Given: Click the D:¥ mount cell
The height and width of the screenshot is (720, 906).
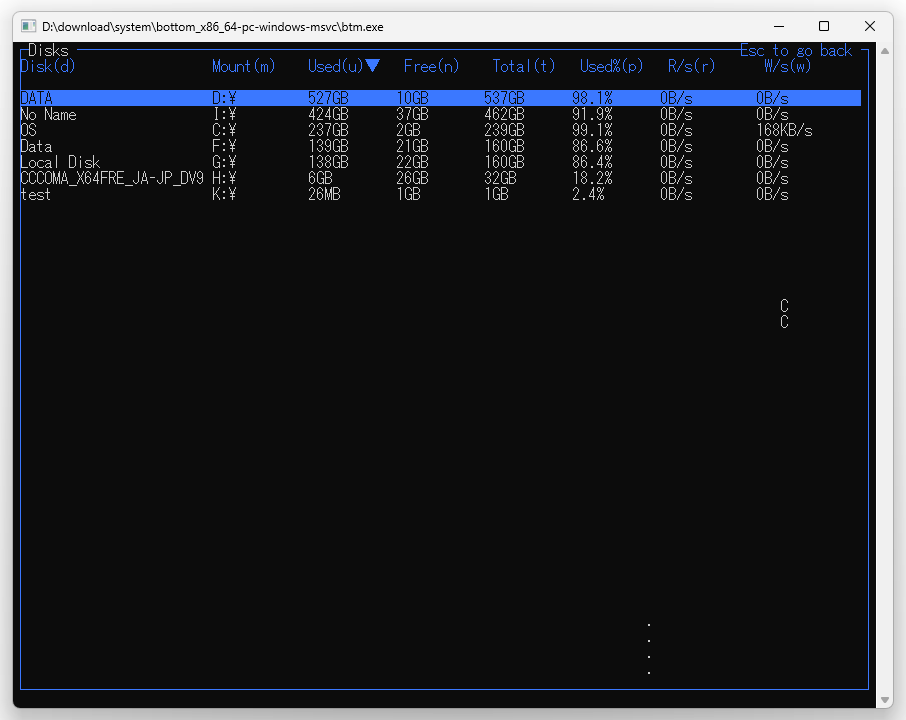Looking at the screenshot, I should 224,98.
